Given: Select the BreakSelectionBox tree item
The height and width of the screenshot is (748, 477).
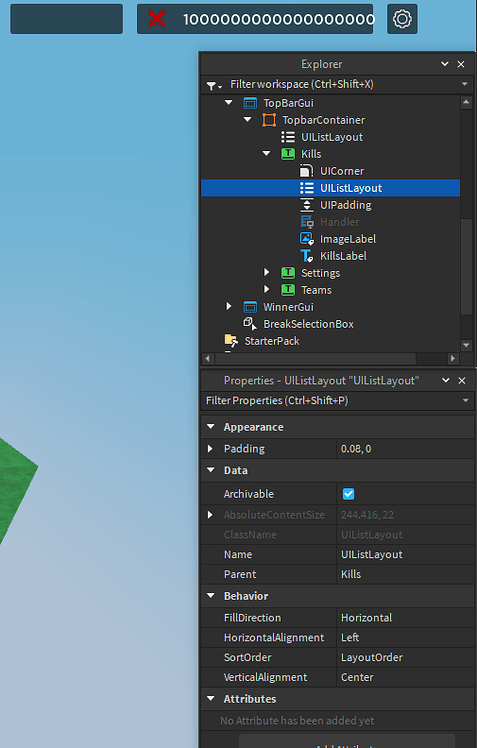Looking at the screenshot, I should pos(308,324).
